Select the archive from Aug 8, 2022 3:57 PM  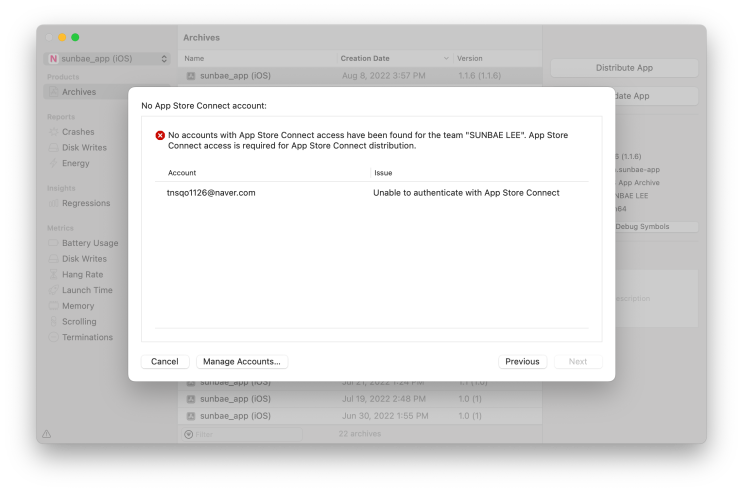point(360,76)
